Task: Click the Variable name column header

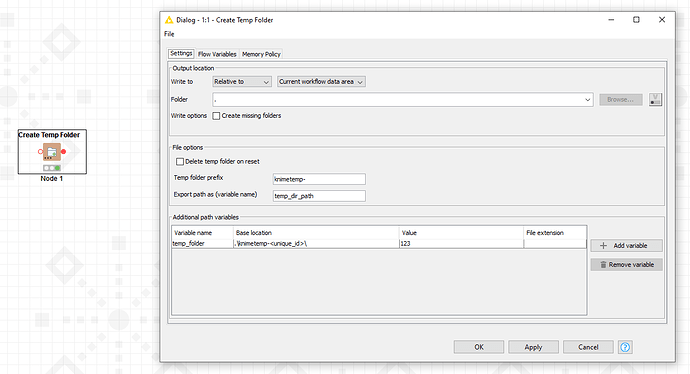Action: coord(202,233)
